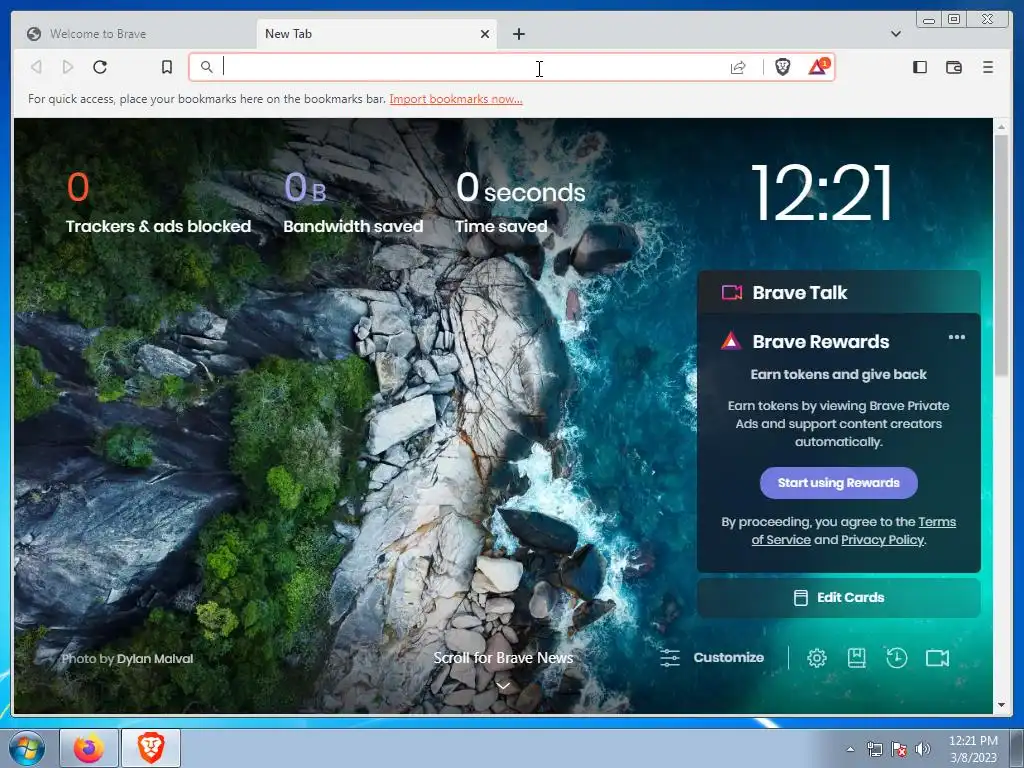Open the network tray icon
Viewport: 1024px width, 768px height.
pos(874,749)
